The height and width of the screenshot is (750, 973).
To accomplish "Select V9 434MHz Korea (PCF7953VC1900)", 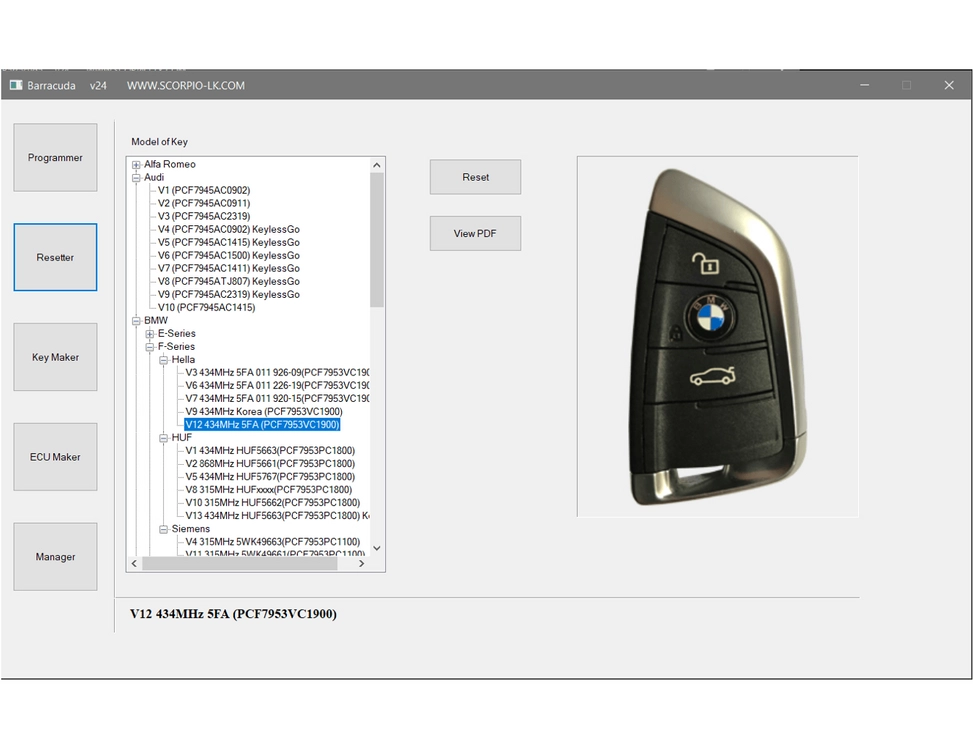I will click(264, 411).
